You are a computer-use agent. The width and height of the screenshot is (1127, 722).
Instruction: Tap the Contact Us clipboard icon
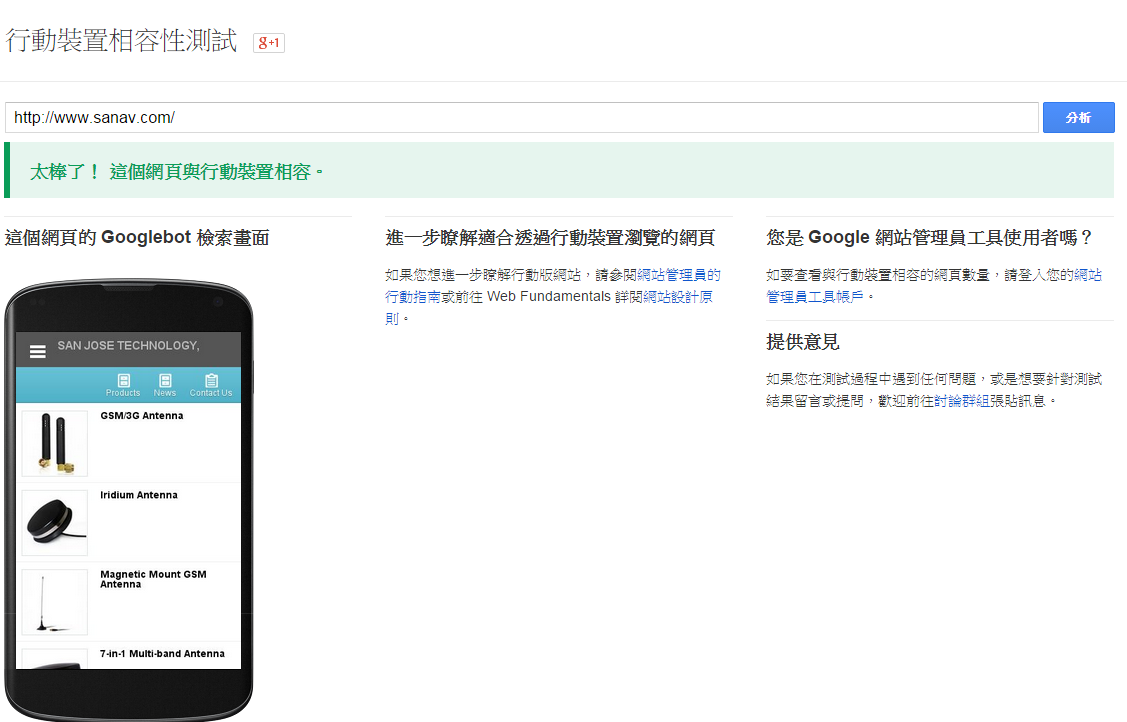pyautogui.click(x=211, y=381)
